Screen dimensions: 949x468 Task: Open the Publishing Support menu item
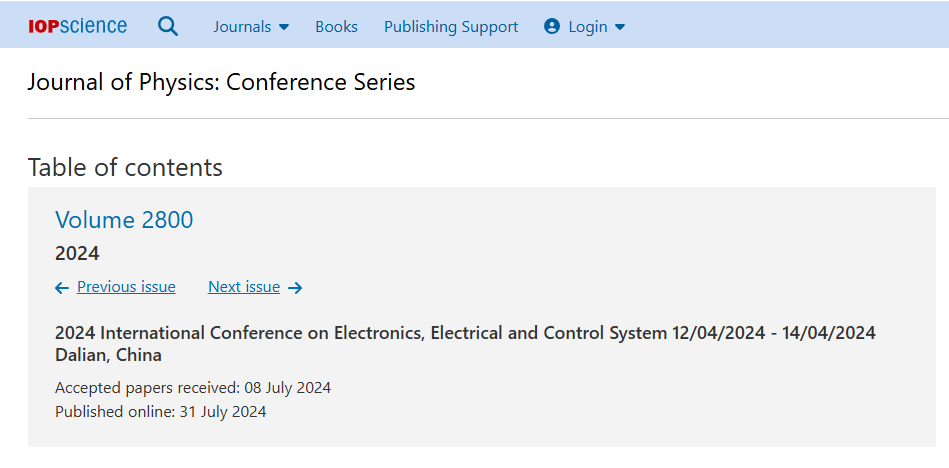451,27
